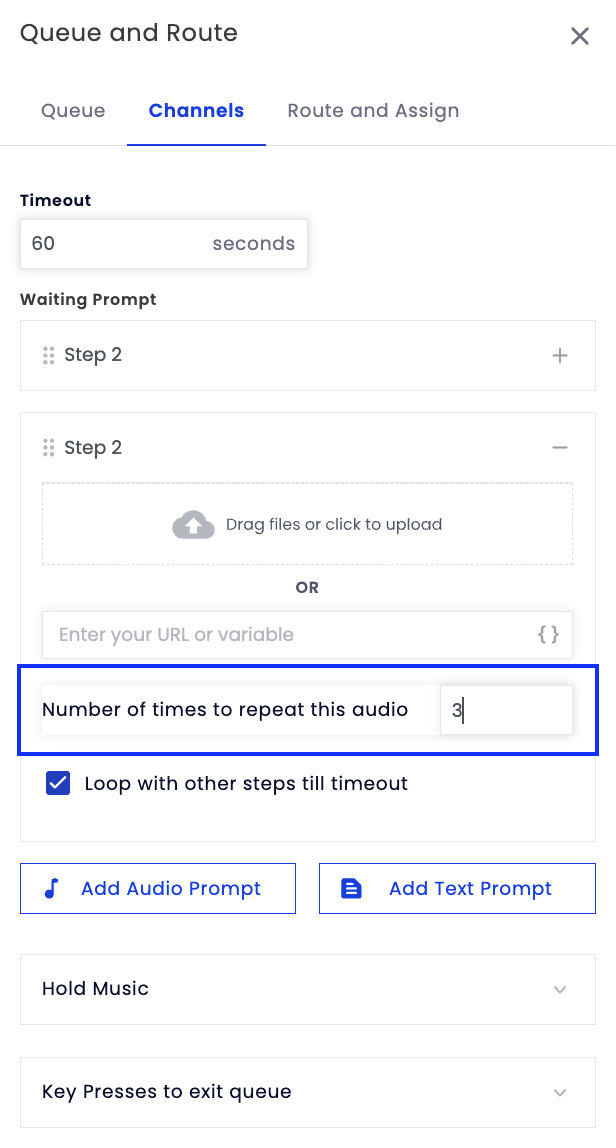Collapse the open step with minus icon

coord(560,447)
